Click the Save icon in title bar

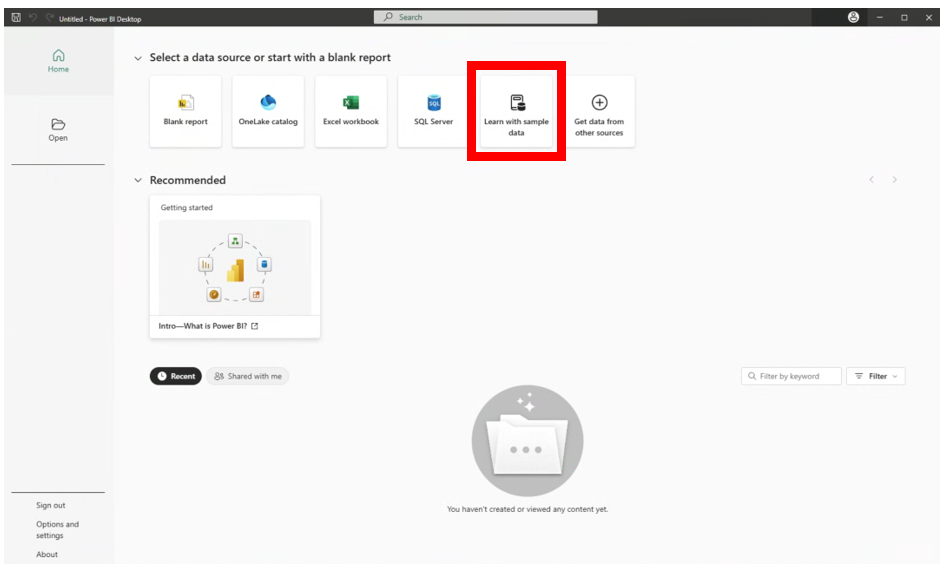(x=16, y=17)
